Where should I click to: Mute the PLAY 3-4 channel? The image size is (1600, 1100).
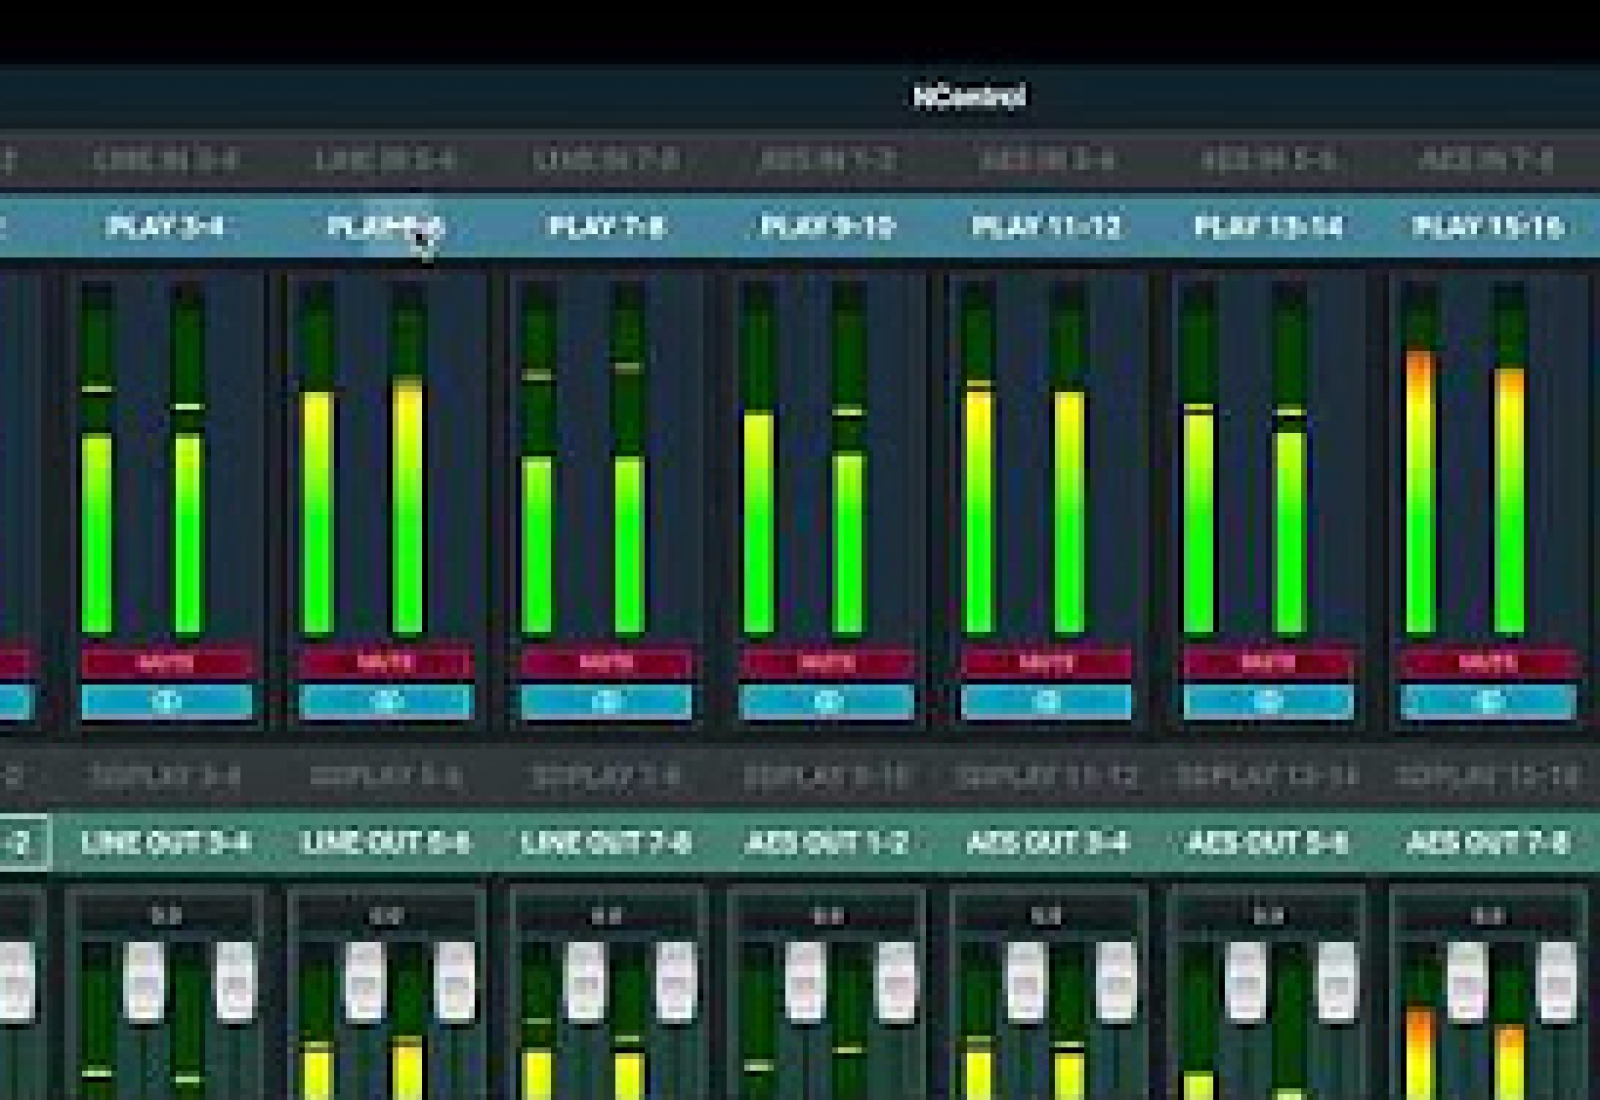pos(166,662)
